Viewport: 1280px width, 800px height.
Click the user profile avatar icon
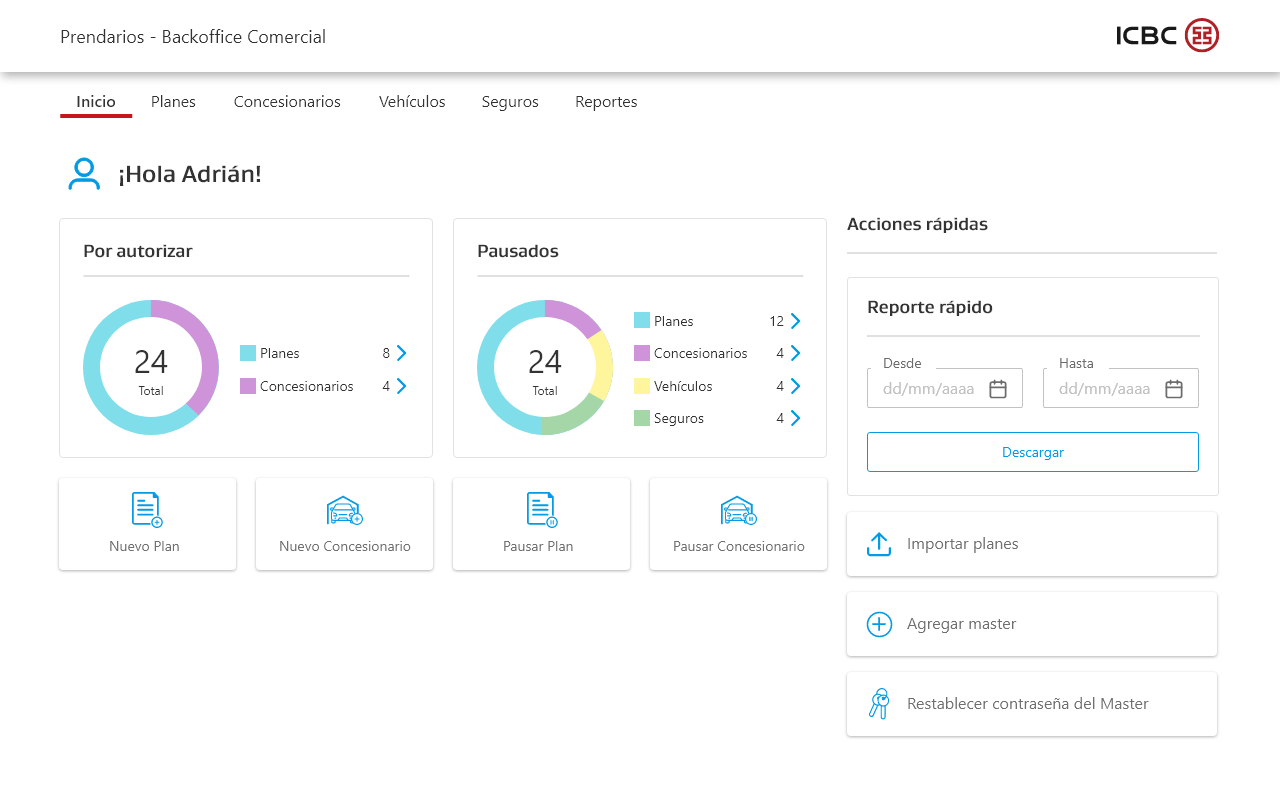tap(84, 174)
